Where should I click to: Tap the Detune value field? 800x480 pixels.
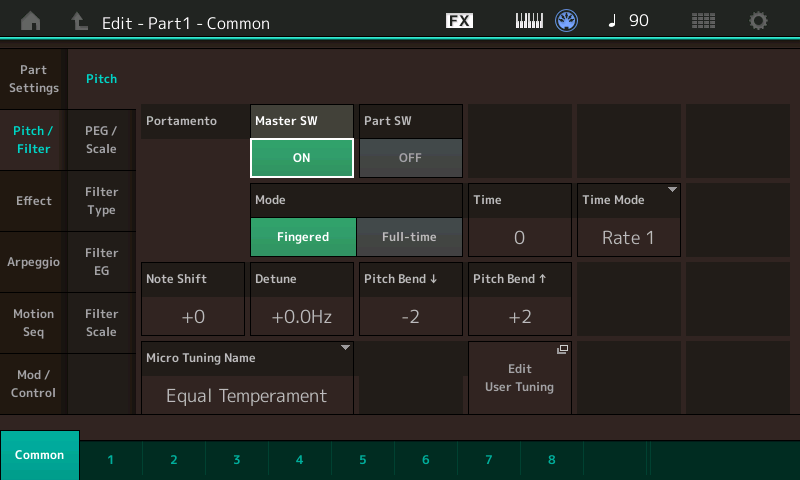pyautogui.click(x=303, y=316)
